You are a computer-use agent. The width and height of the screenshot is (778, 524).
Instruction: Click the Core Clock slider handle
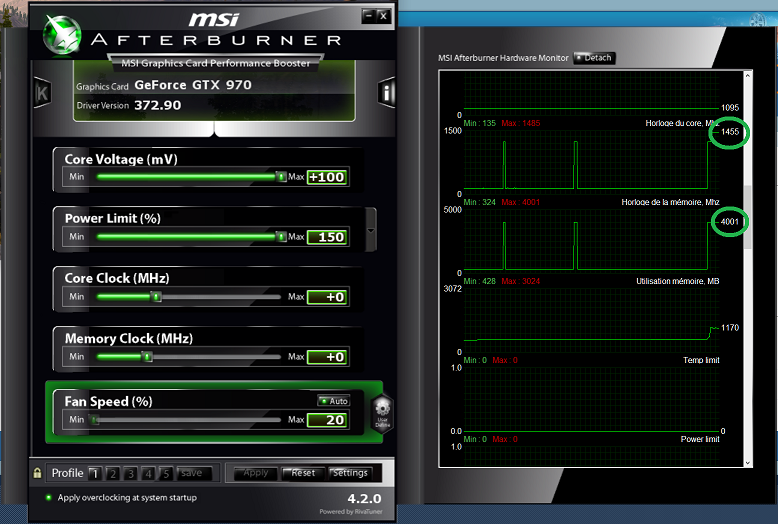(156, 297)
